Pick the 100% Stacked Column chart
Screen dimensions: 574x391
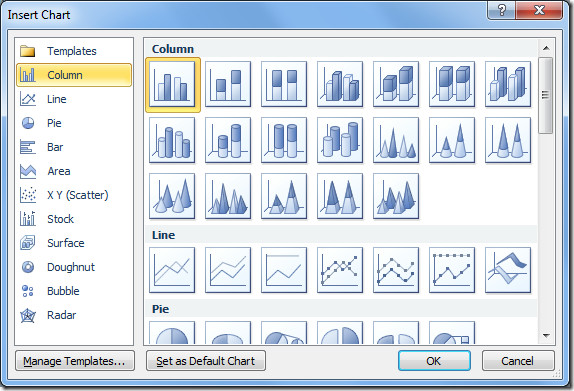pos(284,85)
